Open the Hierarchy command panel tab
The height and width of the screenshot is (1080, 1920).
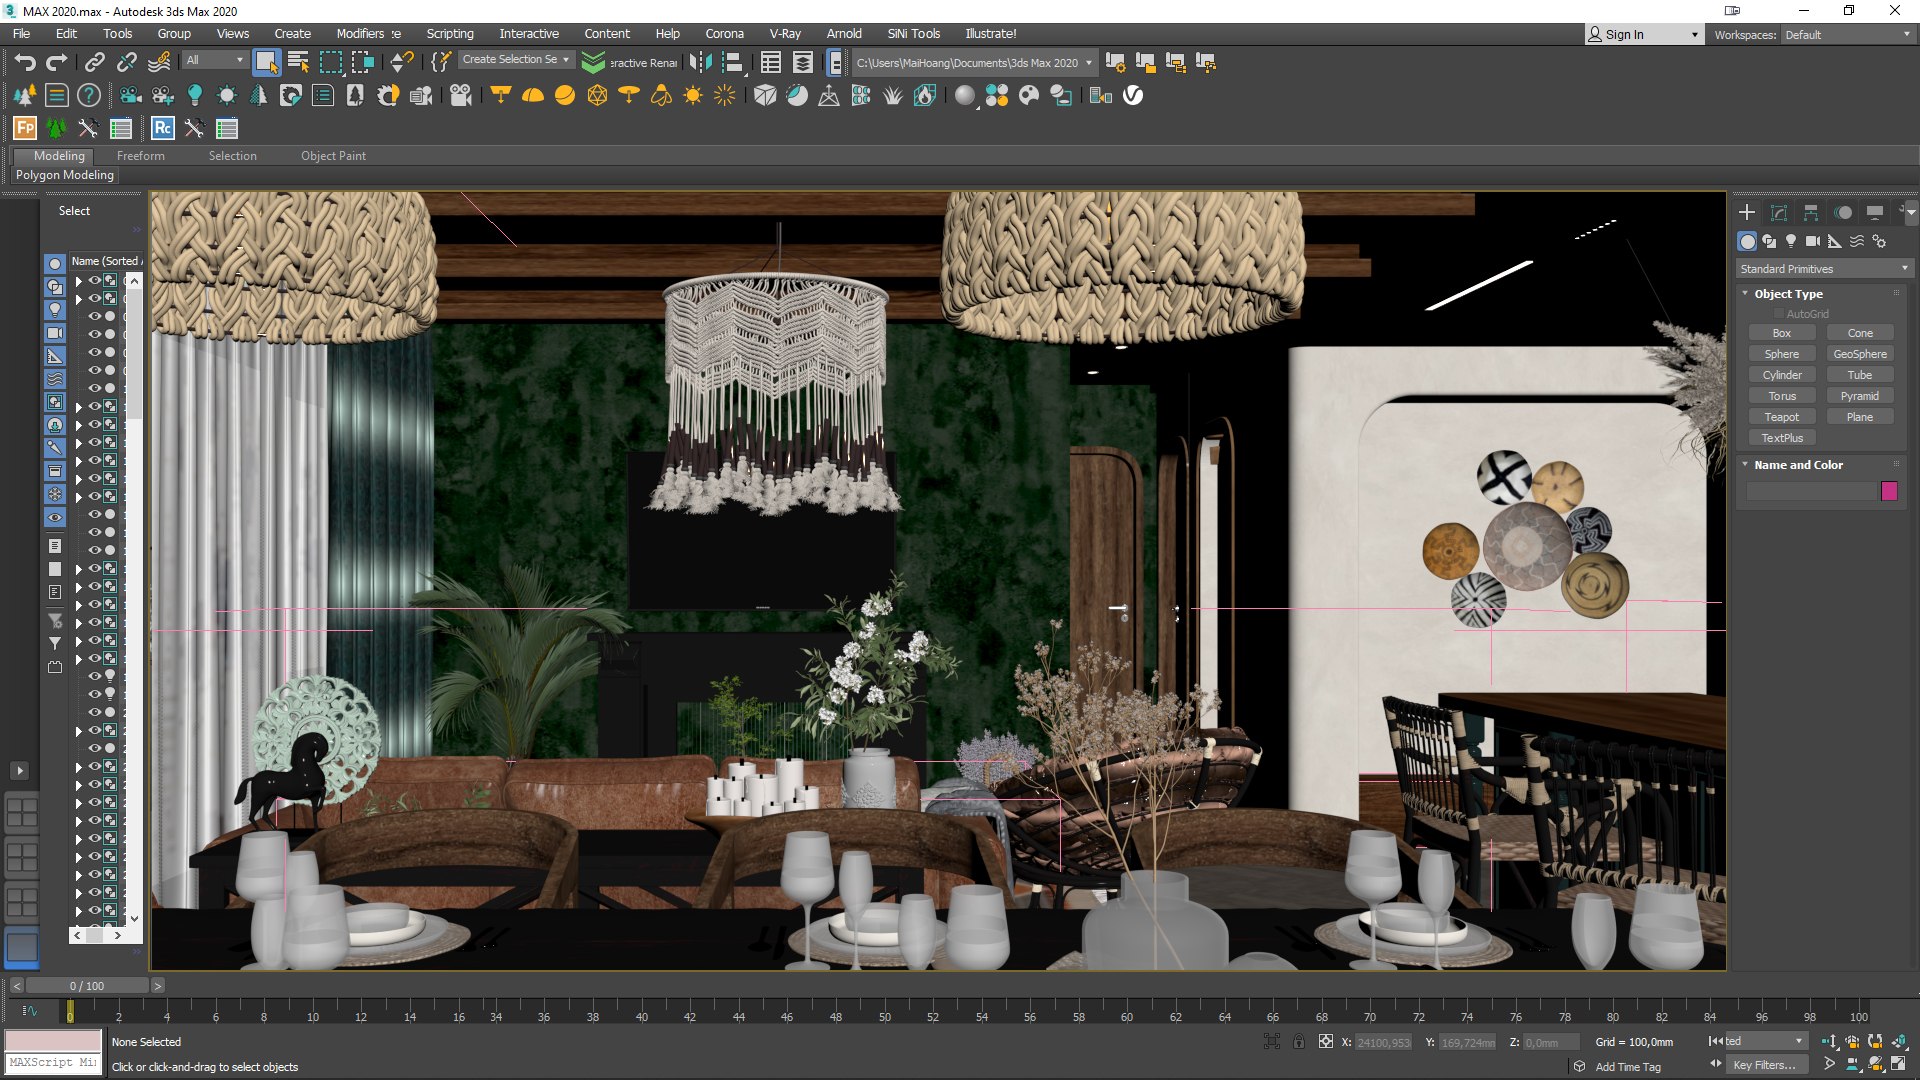tap(1811, 213)
